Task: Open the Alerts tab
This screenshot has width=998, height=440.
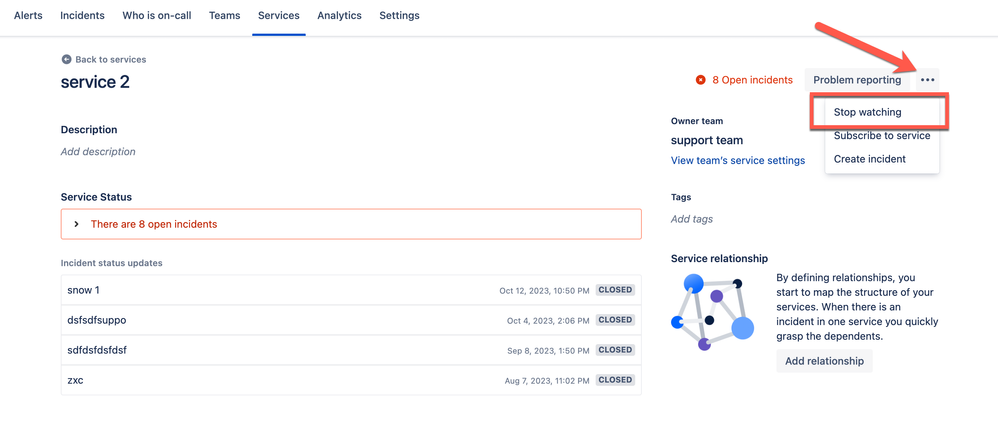Action: tap(28, 15)
